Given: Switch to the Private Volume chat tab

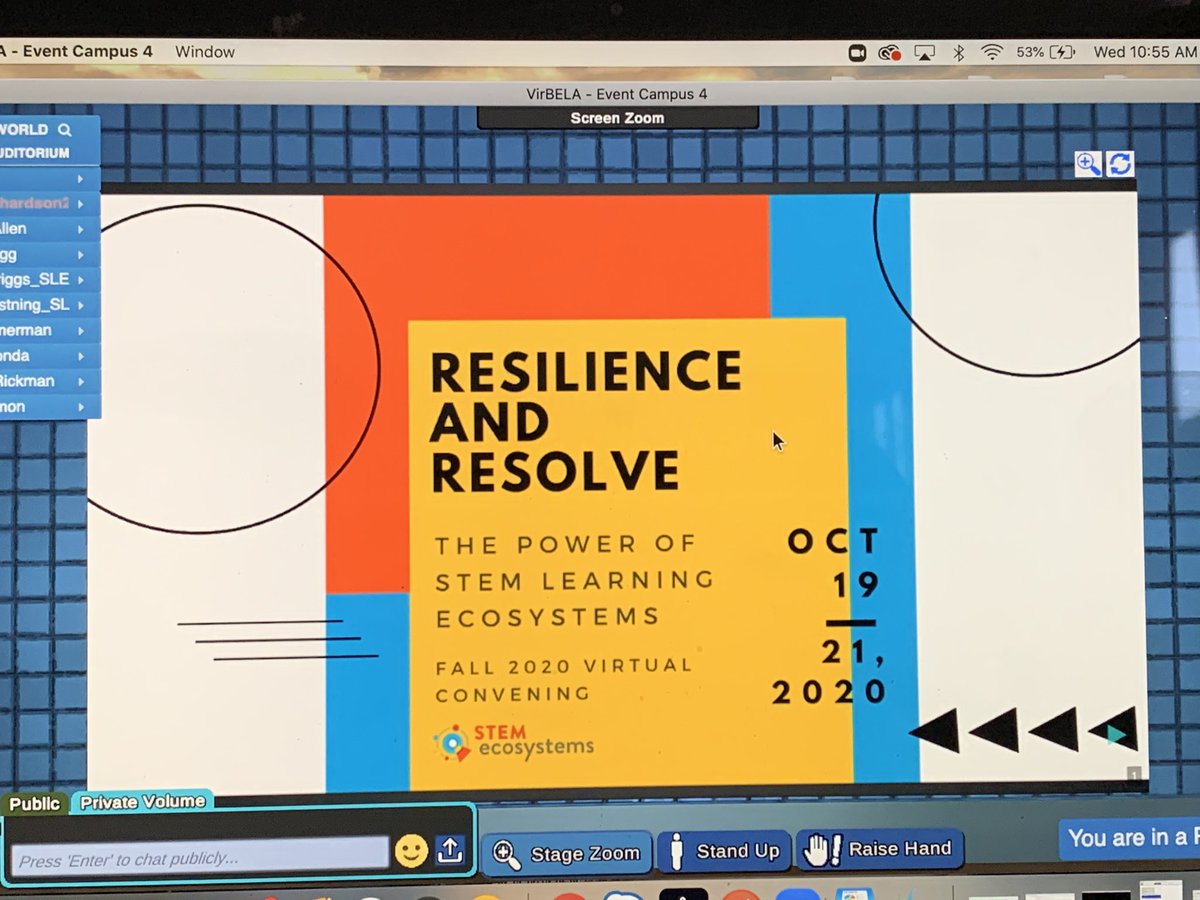Looking at the screenshot, I should (x=141, y=801).
